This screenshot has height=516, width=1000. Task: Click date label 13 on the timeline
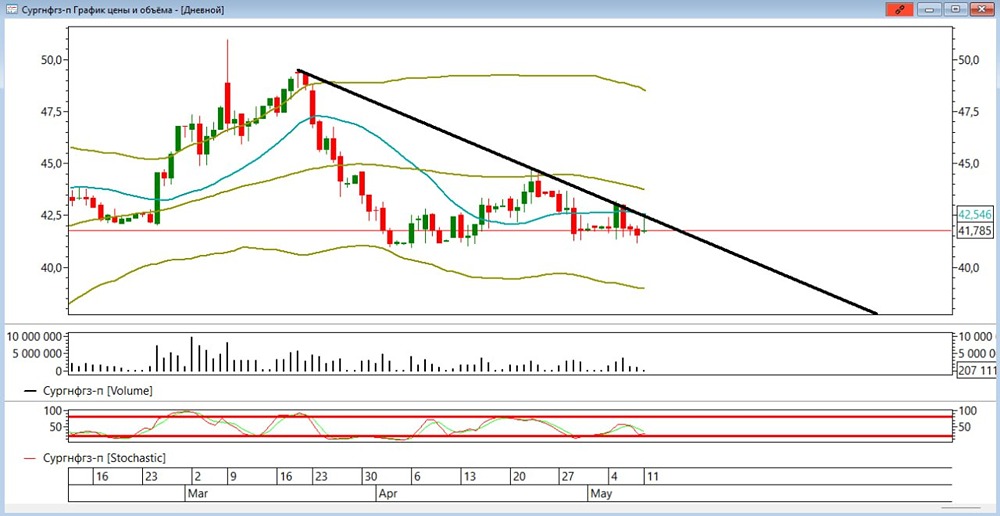coord(469,476)
